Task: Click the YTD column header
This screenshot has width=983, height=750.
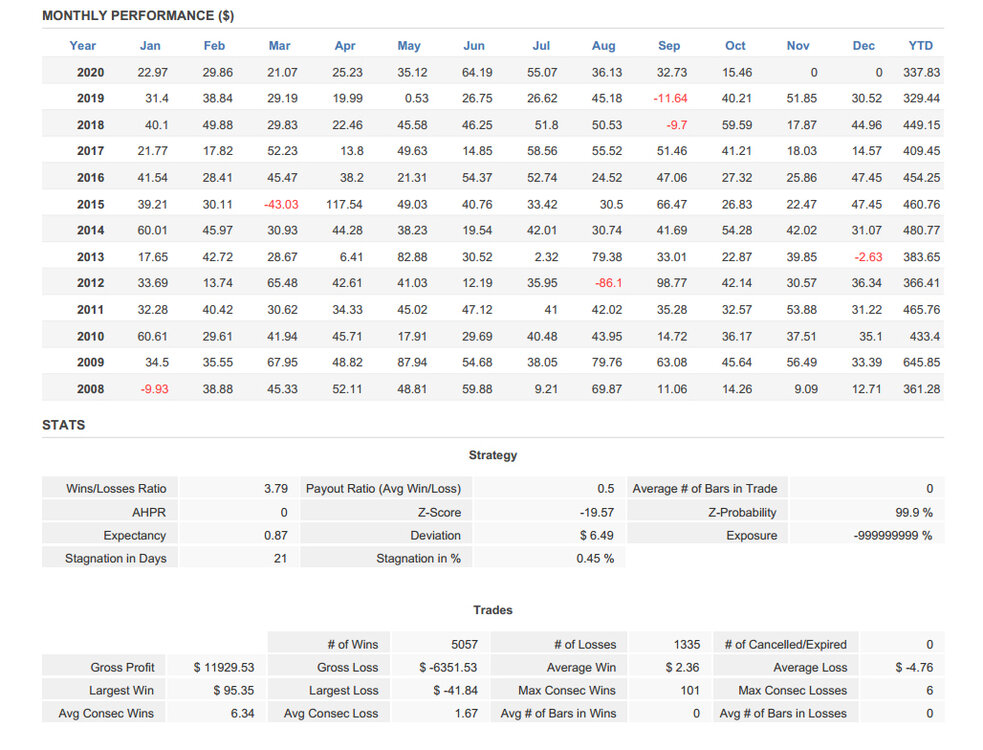Action: tap(920, 46)
